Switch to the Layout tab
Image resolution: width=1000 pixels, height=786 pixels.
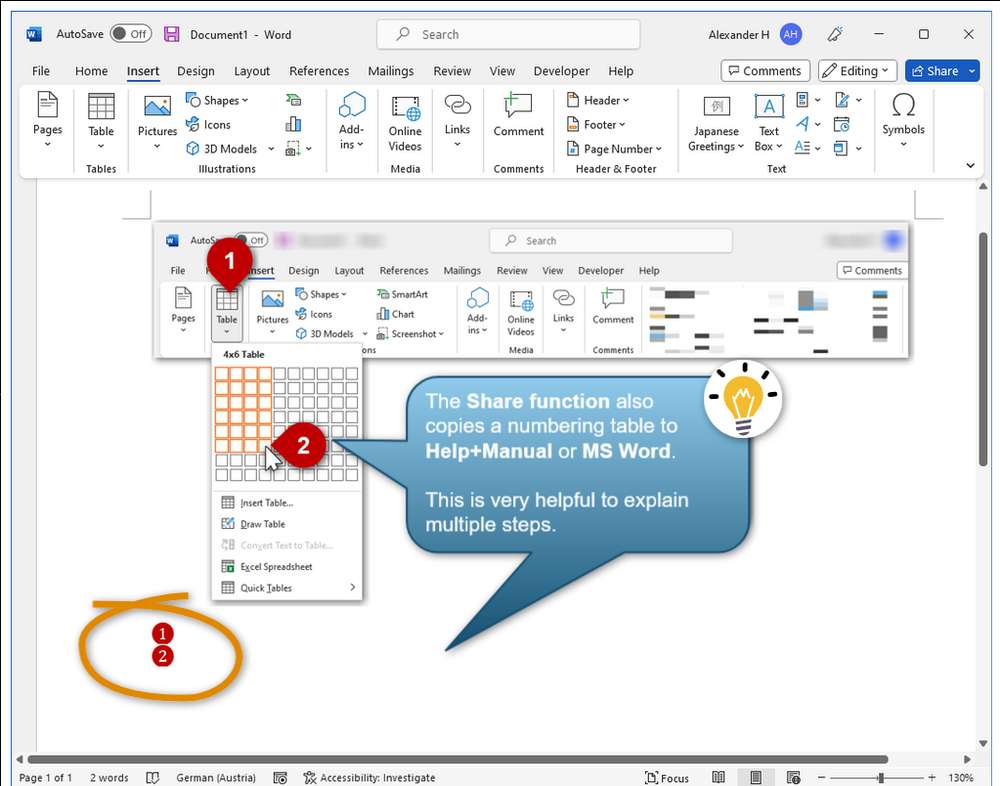pyautogui.click(x=252, y=71)
